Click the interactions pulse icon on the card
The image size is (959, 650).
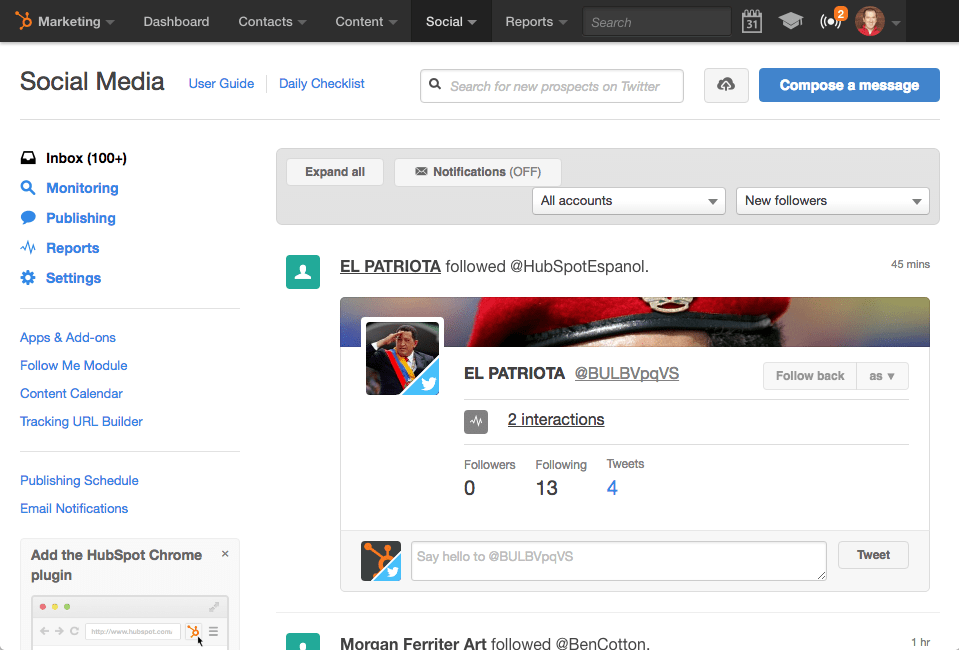coord(476,422)
